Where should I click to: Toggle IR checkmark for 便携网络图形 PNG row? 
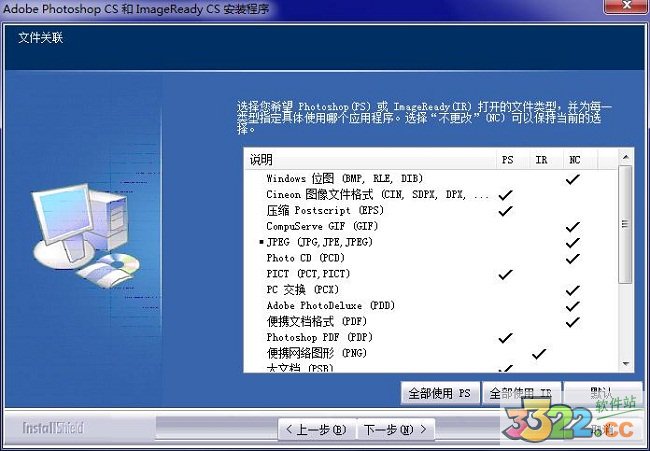(539, 354)
